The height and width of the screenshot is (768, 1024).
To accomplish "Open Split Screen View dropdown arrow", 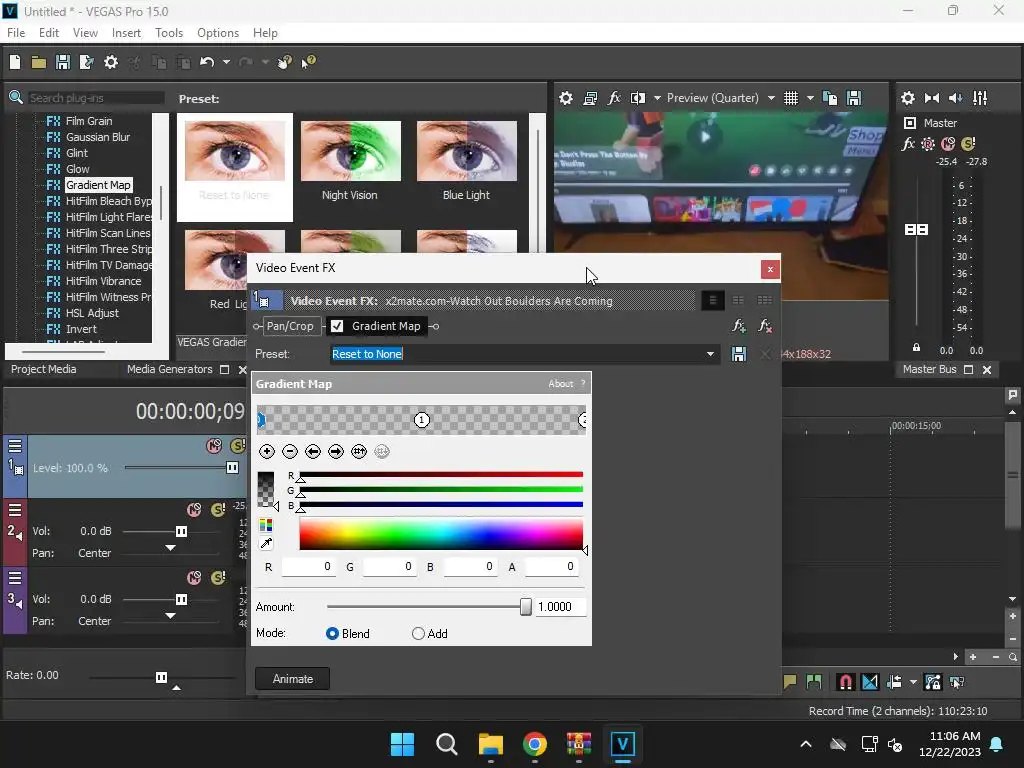I will pos(657,98).
